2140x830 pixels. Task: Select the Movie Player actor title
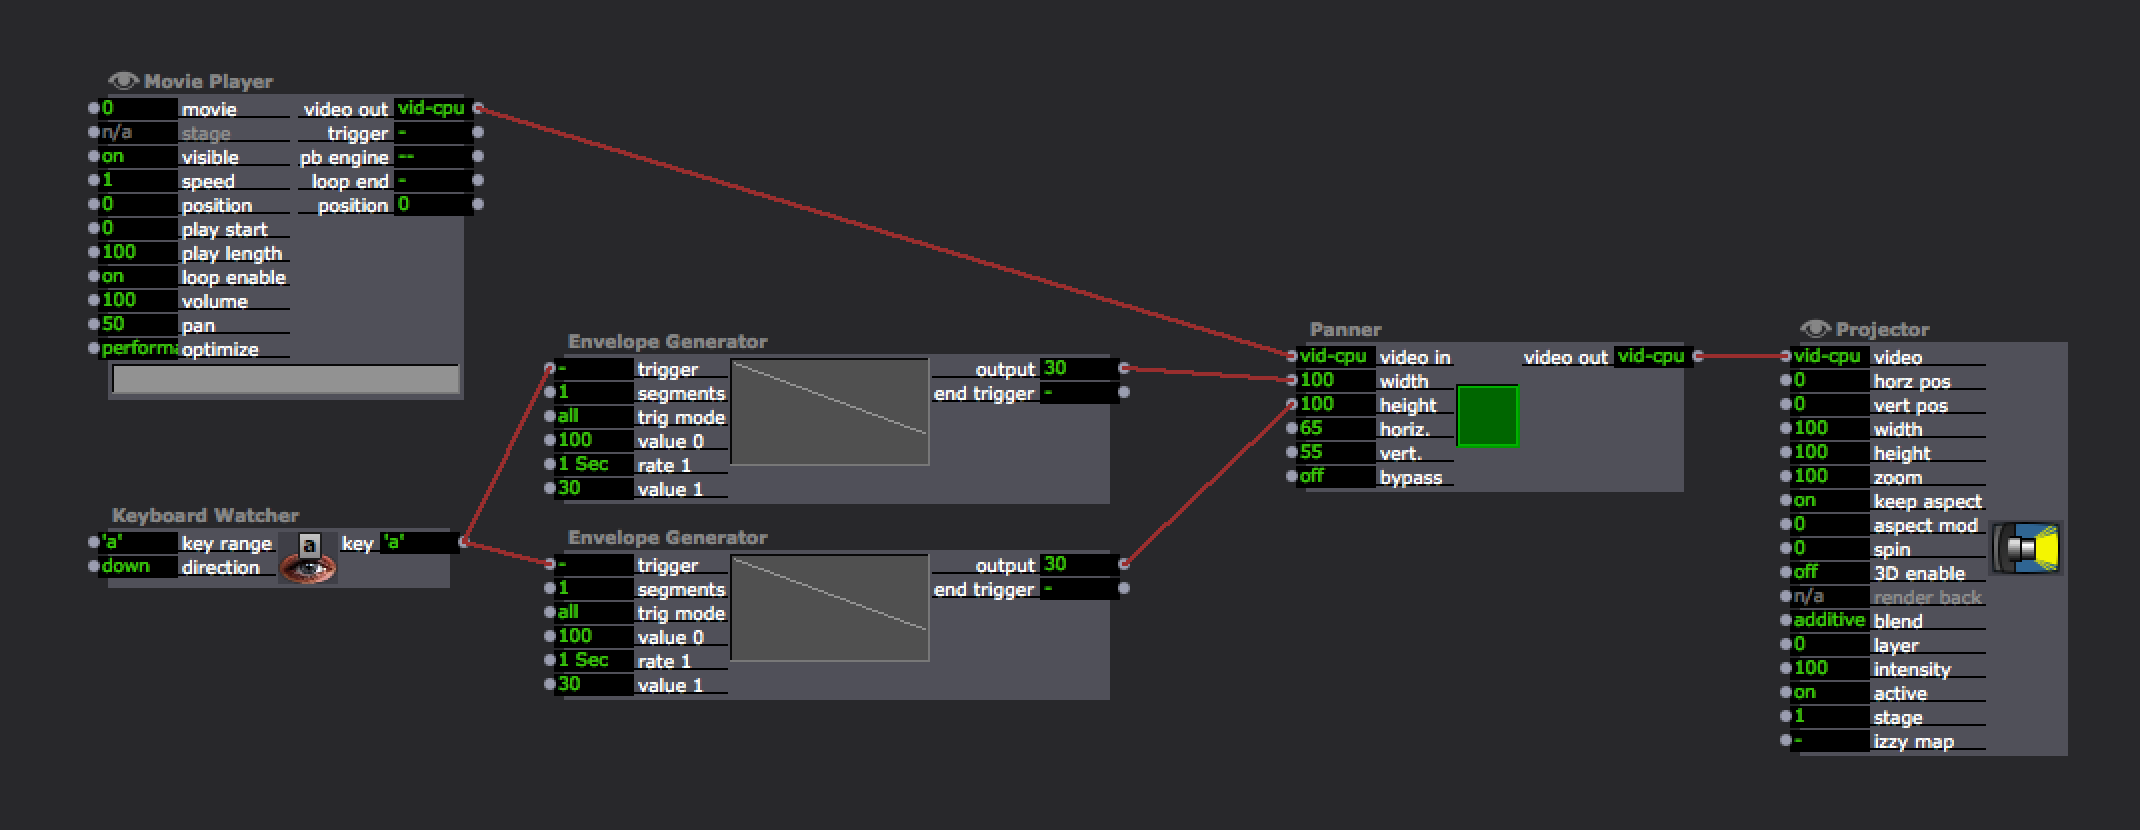click(x=208, y=81)
